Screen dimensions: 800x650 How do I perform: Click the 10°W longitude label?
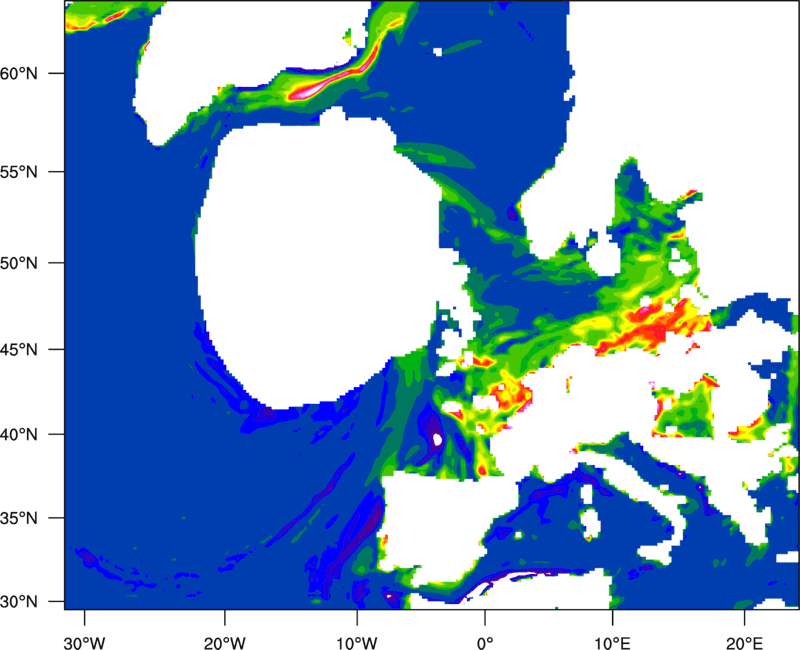[x=357, y=642]
